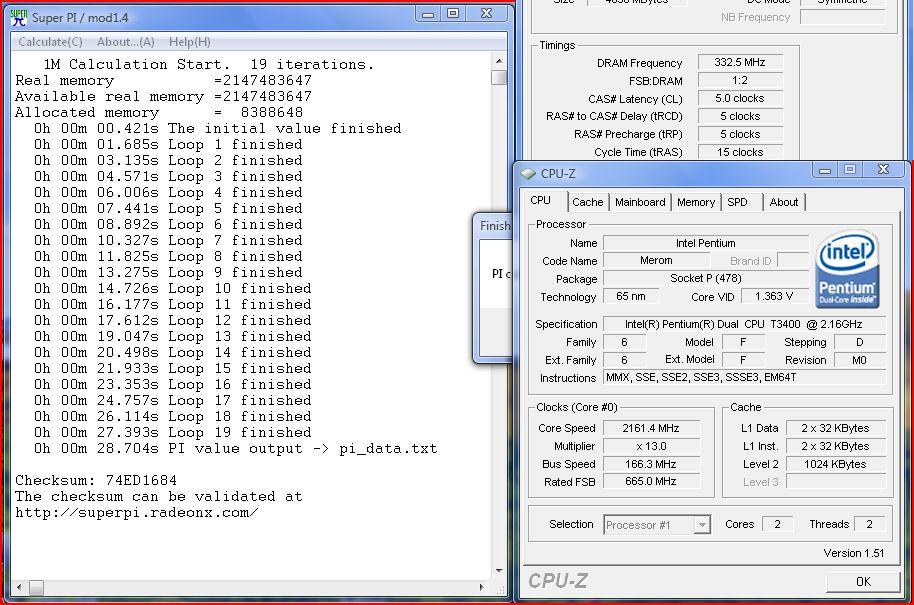Minimize the front CPU-Z window
Image resolution: width=914 pixels, height=605 pixels.
click(825, 170)
